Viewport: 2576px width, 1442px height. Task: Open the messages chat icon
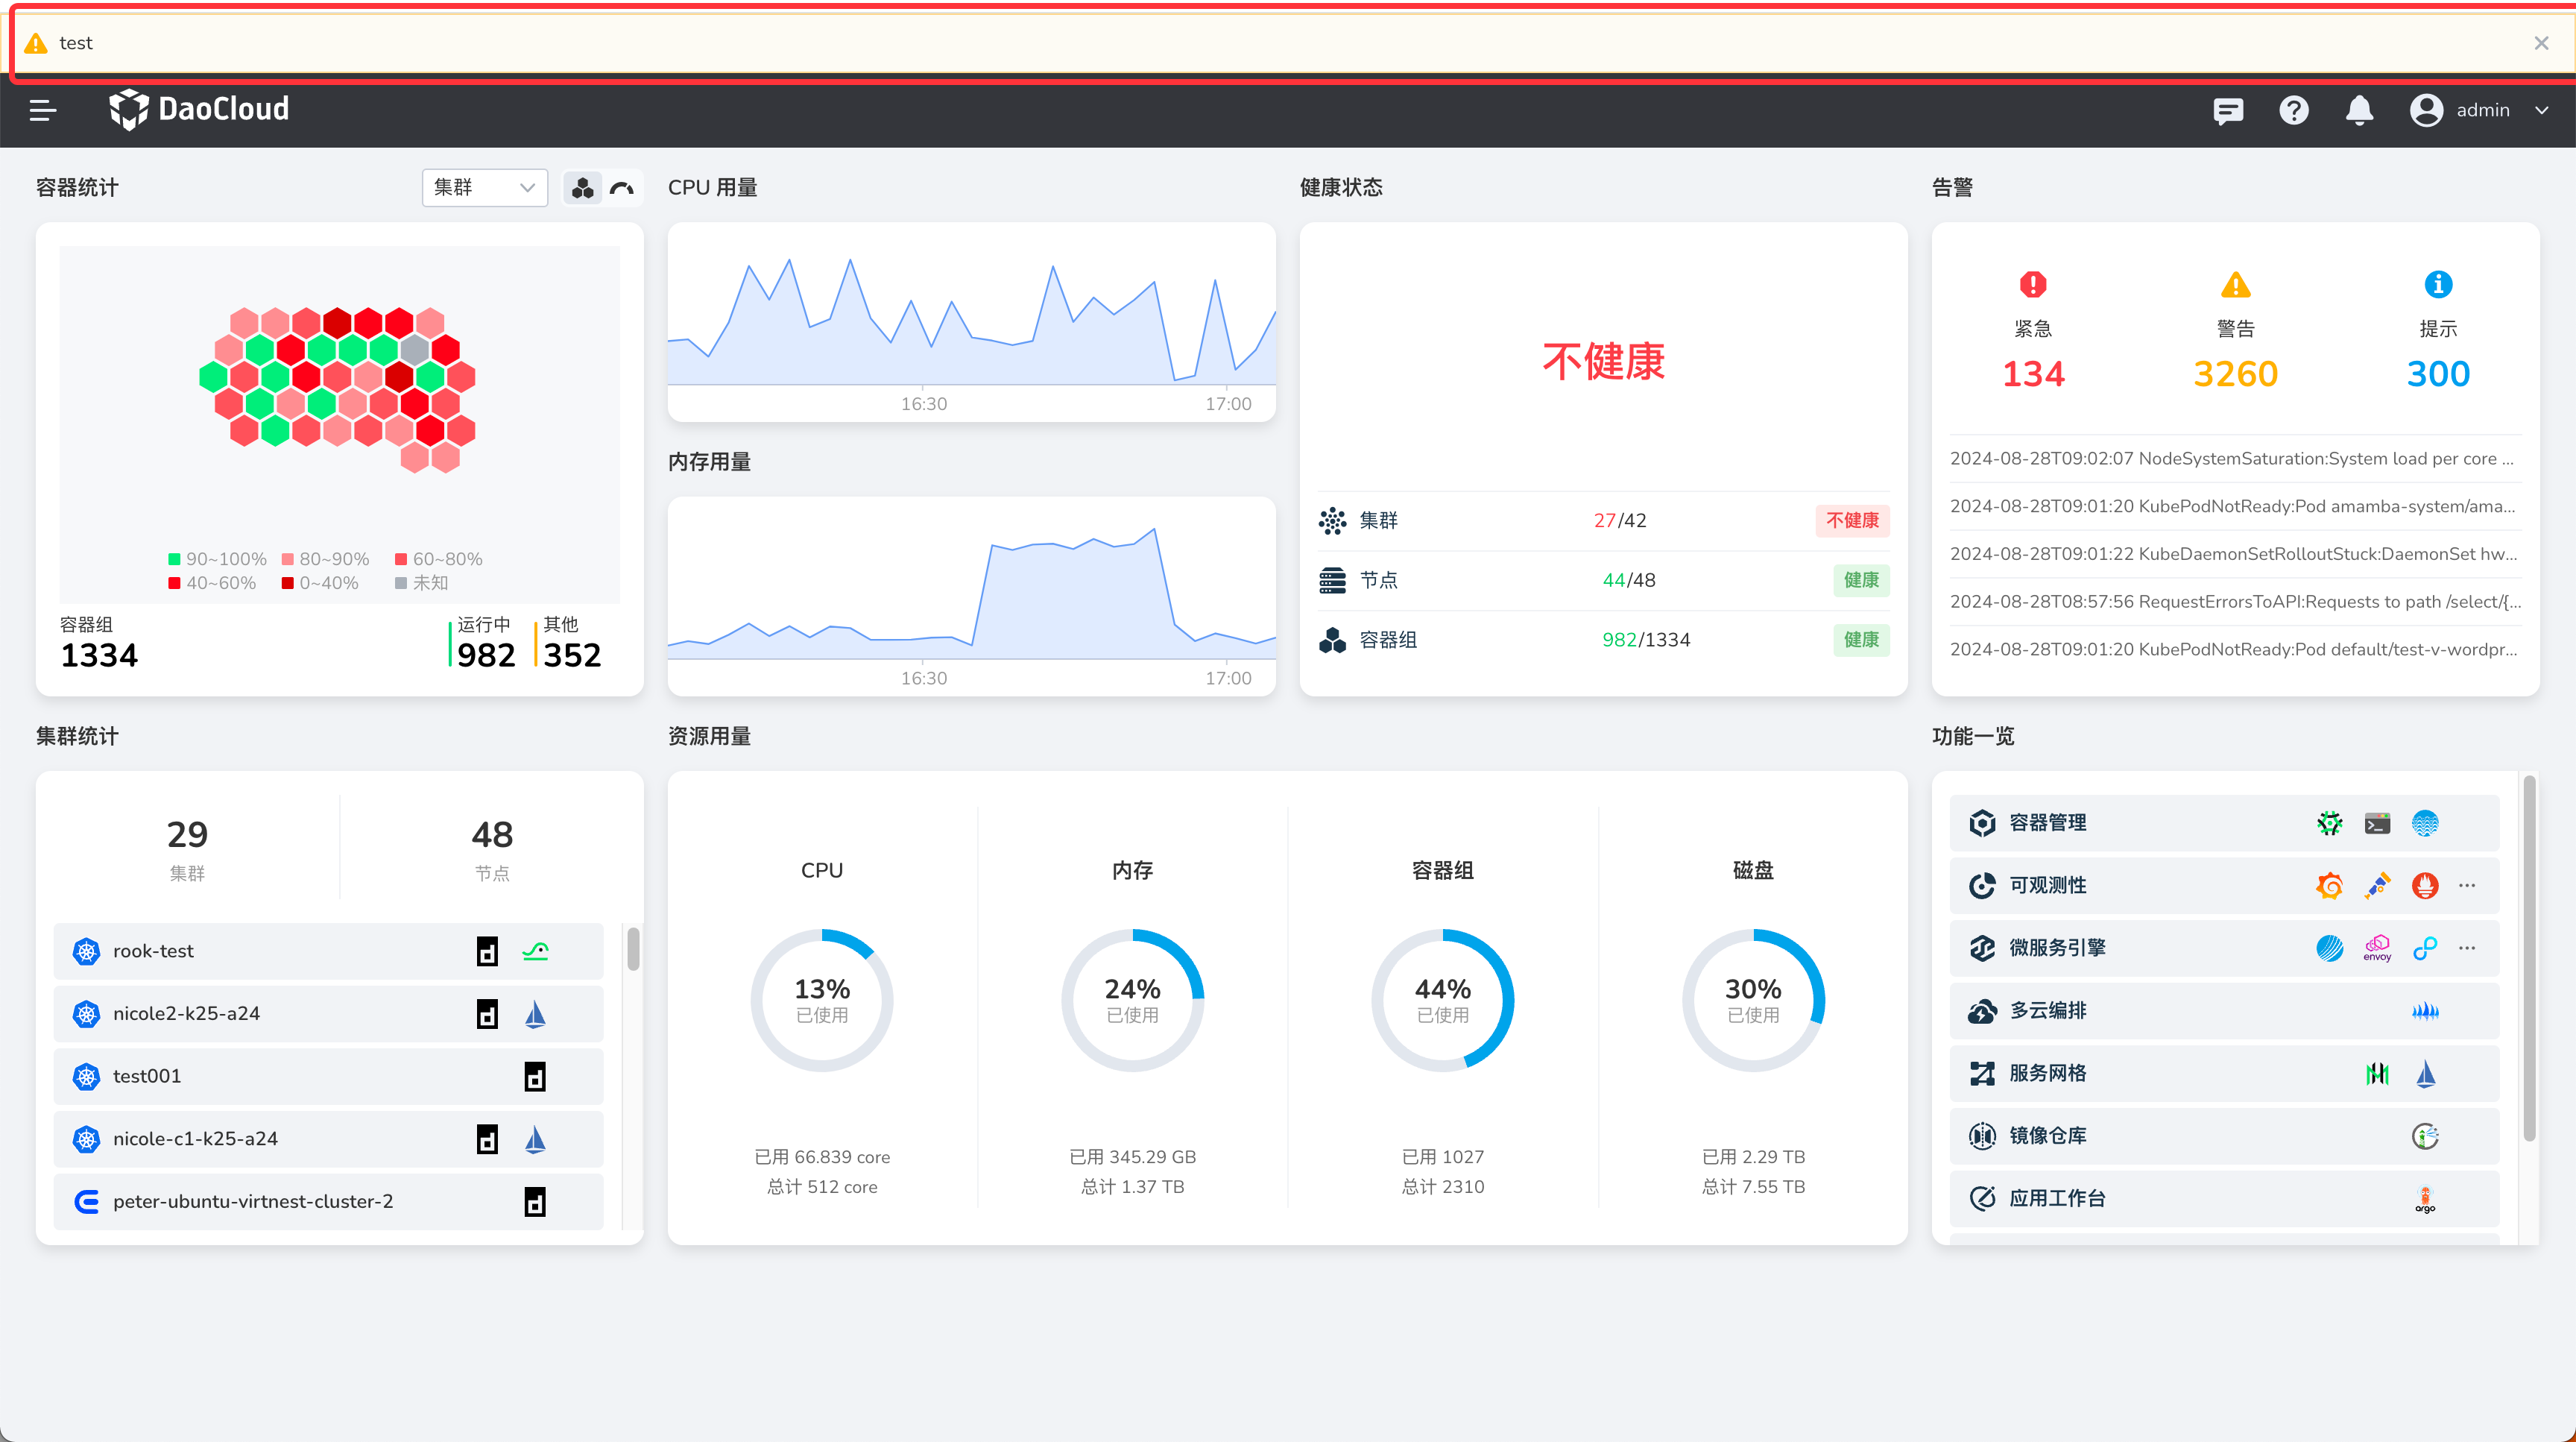point(2228,110)
